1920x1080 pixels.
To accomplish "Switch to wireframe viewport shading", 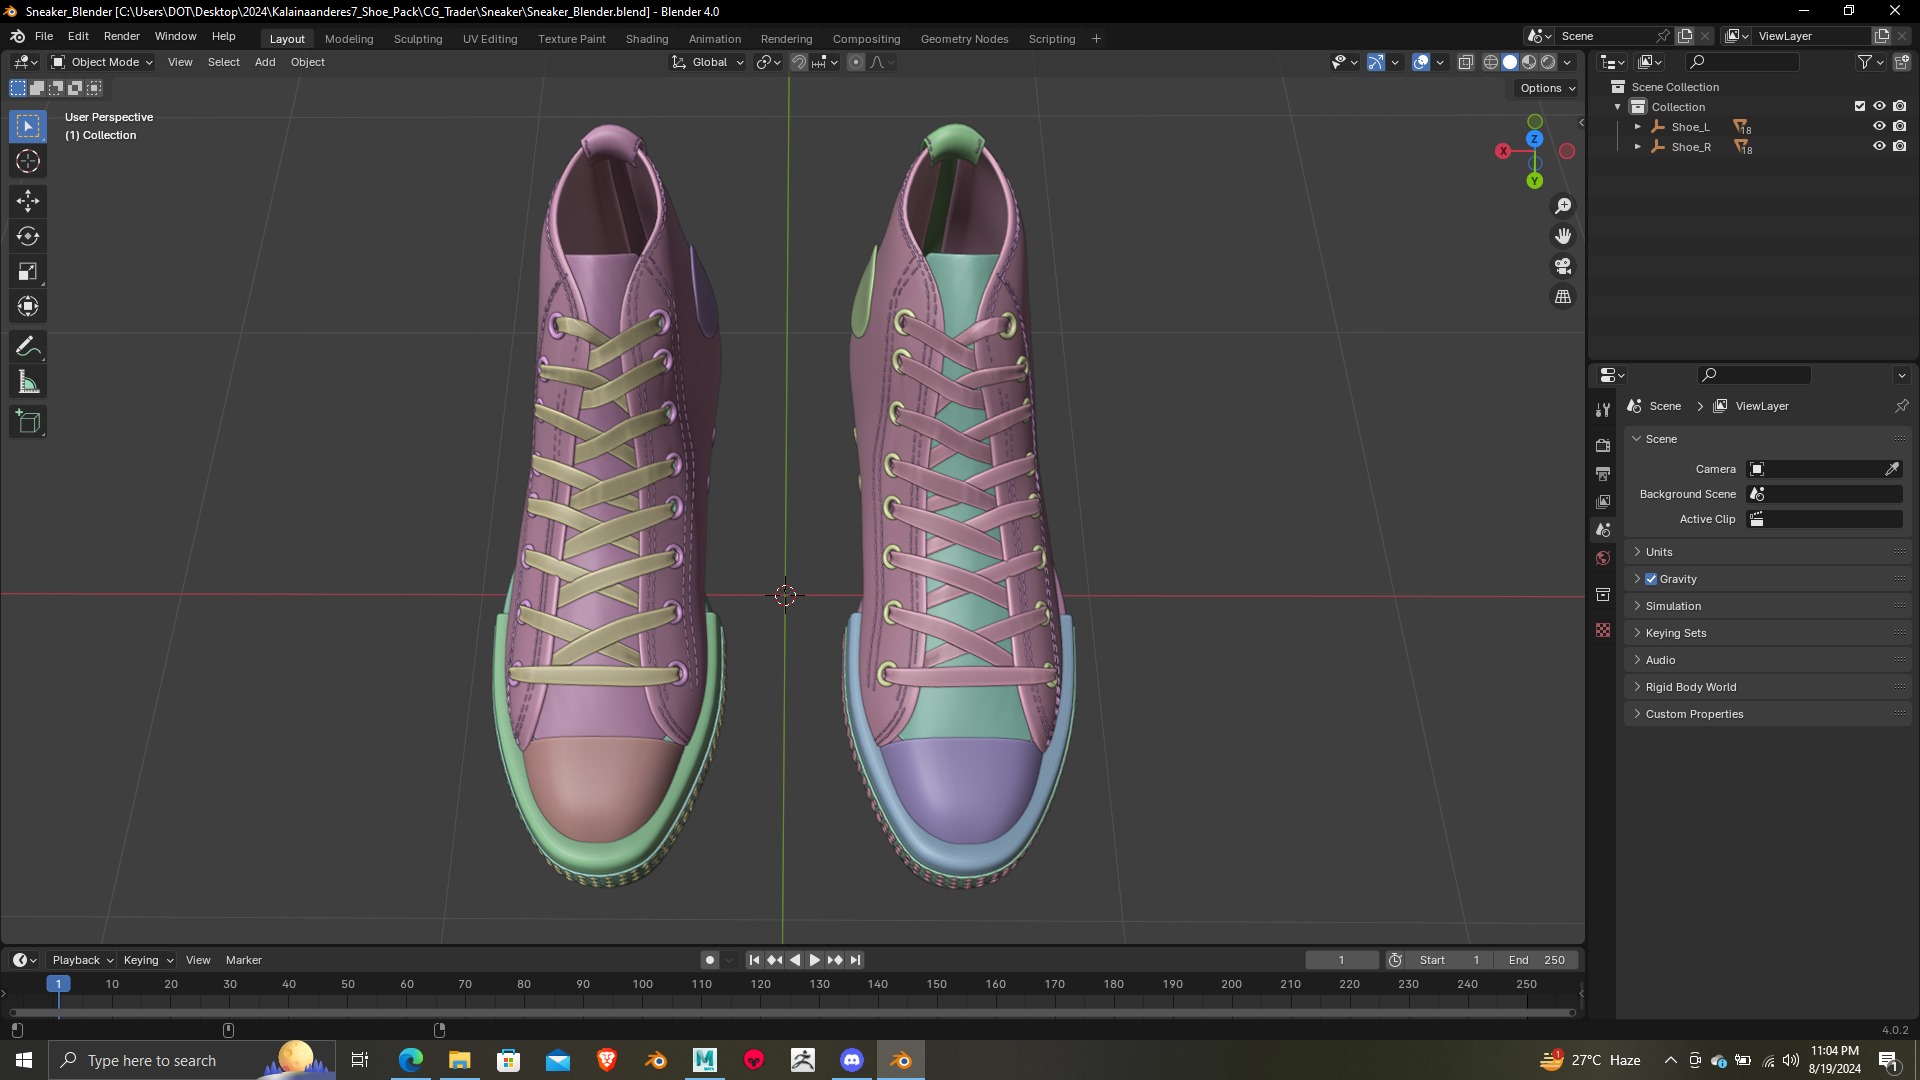I will pyautogui.click(x=1490, y=62).
